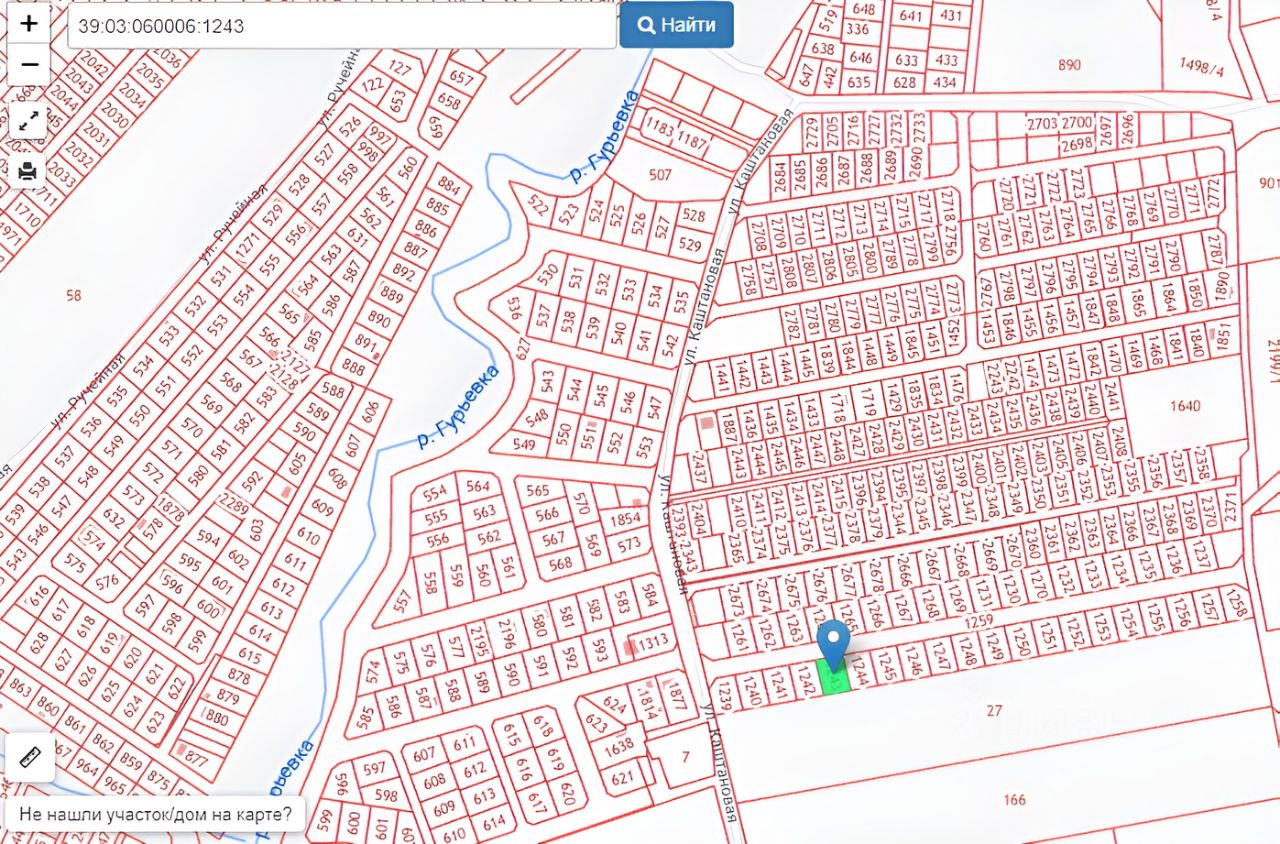This screenshot has height=844, width=1280.
Task: Select parcel 888
Action: [x=353, y=366]
